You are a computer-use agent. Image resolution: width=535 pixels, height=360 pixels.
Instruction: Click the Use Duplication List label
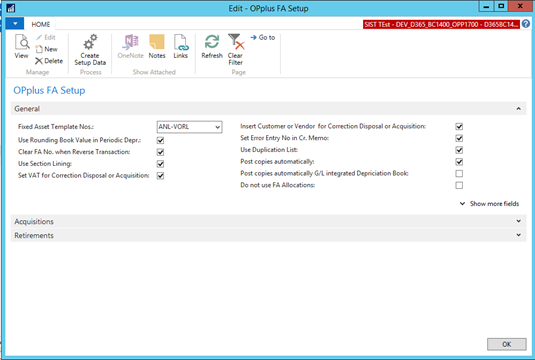(x=269, y=150)
